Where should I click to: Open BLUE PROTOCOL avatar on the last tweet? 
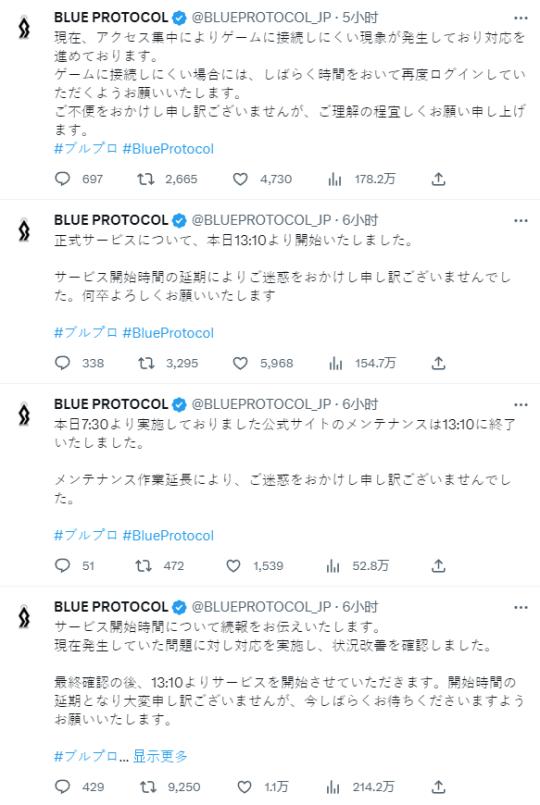pos(24,617)
